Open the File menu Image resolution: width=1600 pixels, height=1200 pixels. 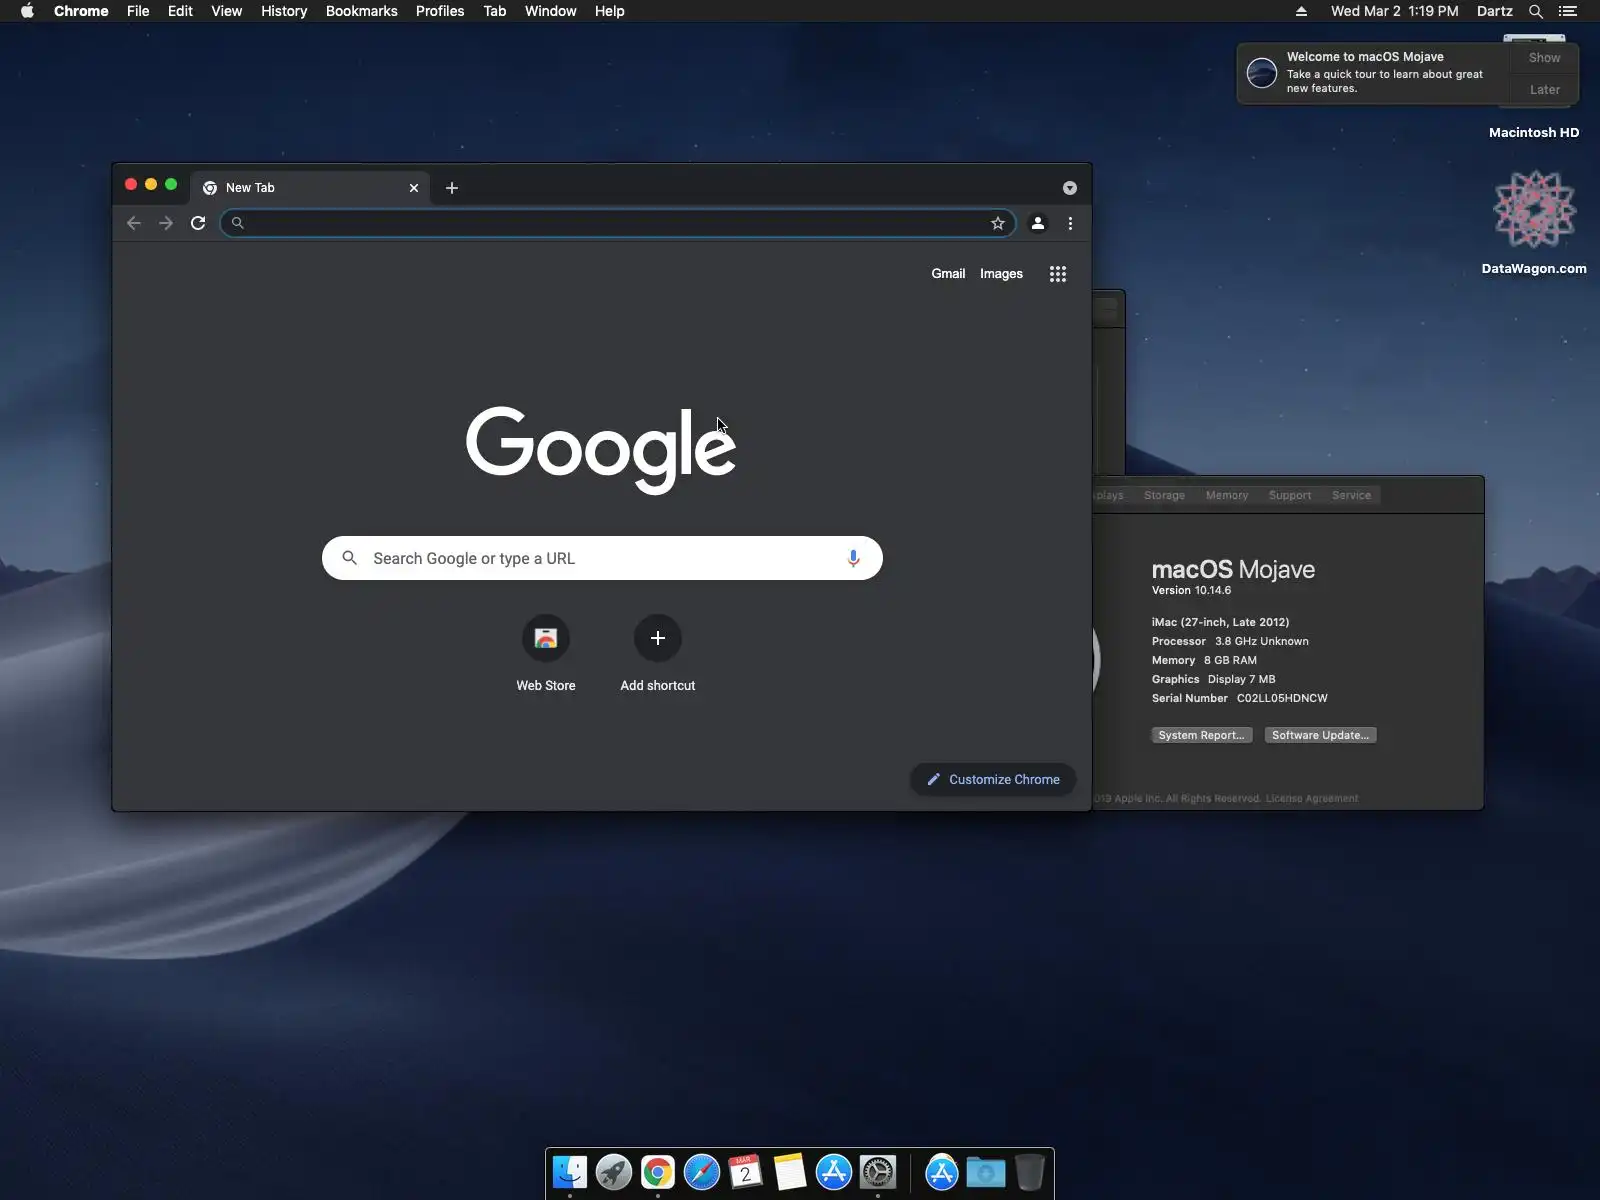[x=138, y=11]
